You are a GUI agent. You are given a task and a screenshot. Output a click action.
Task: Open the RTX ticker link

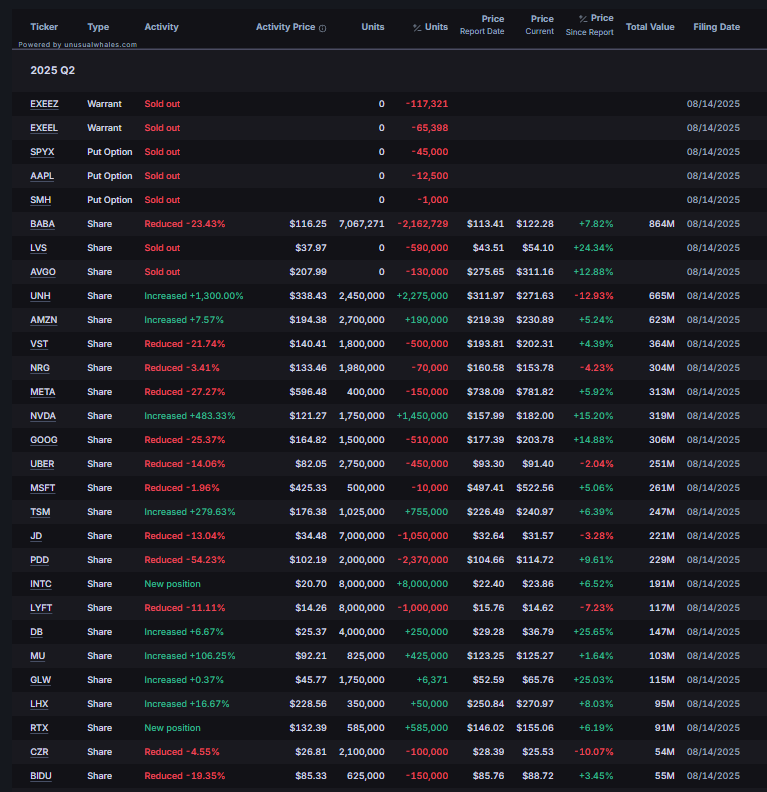[x=39, y=728]
